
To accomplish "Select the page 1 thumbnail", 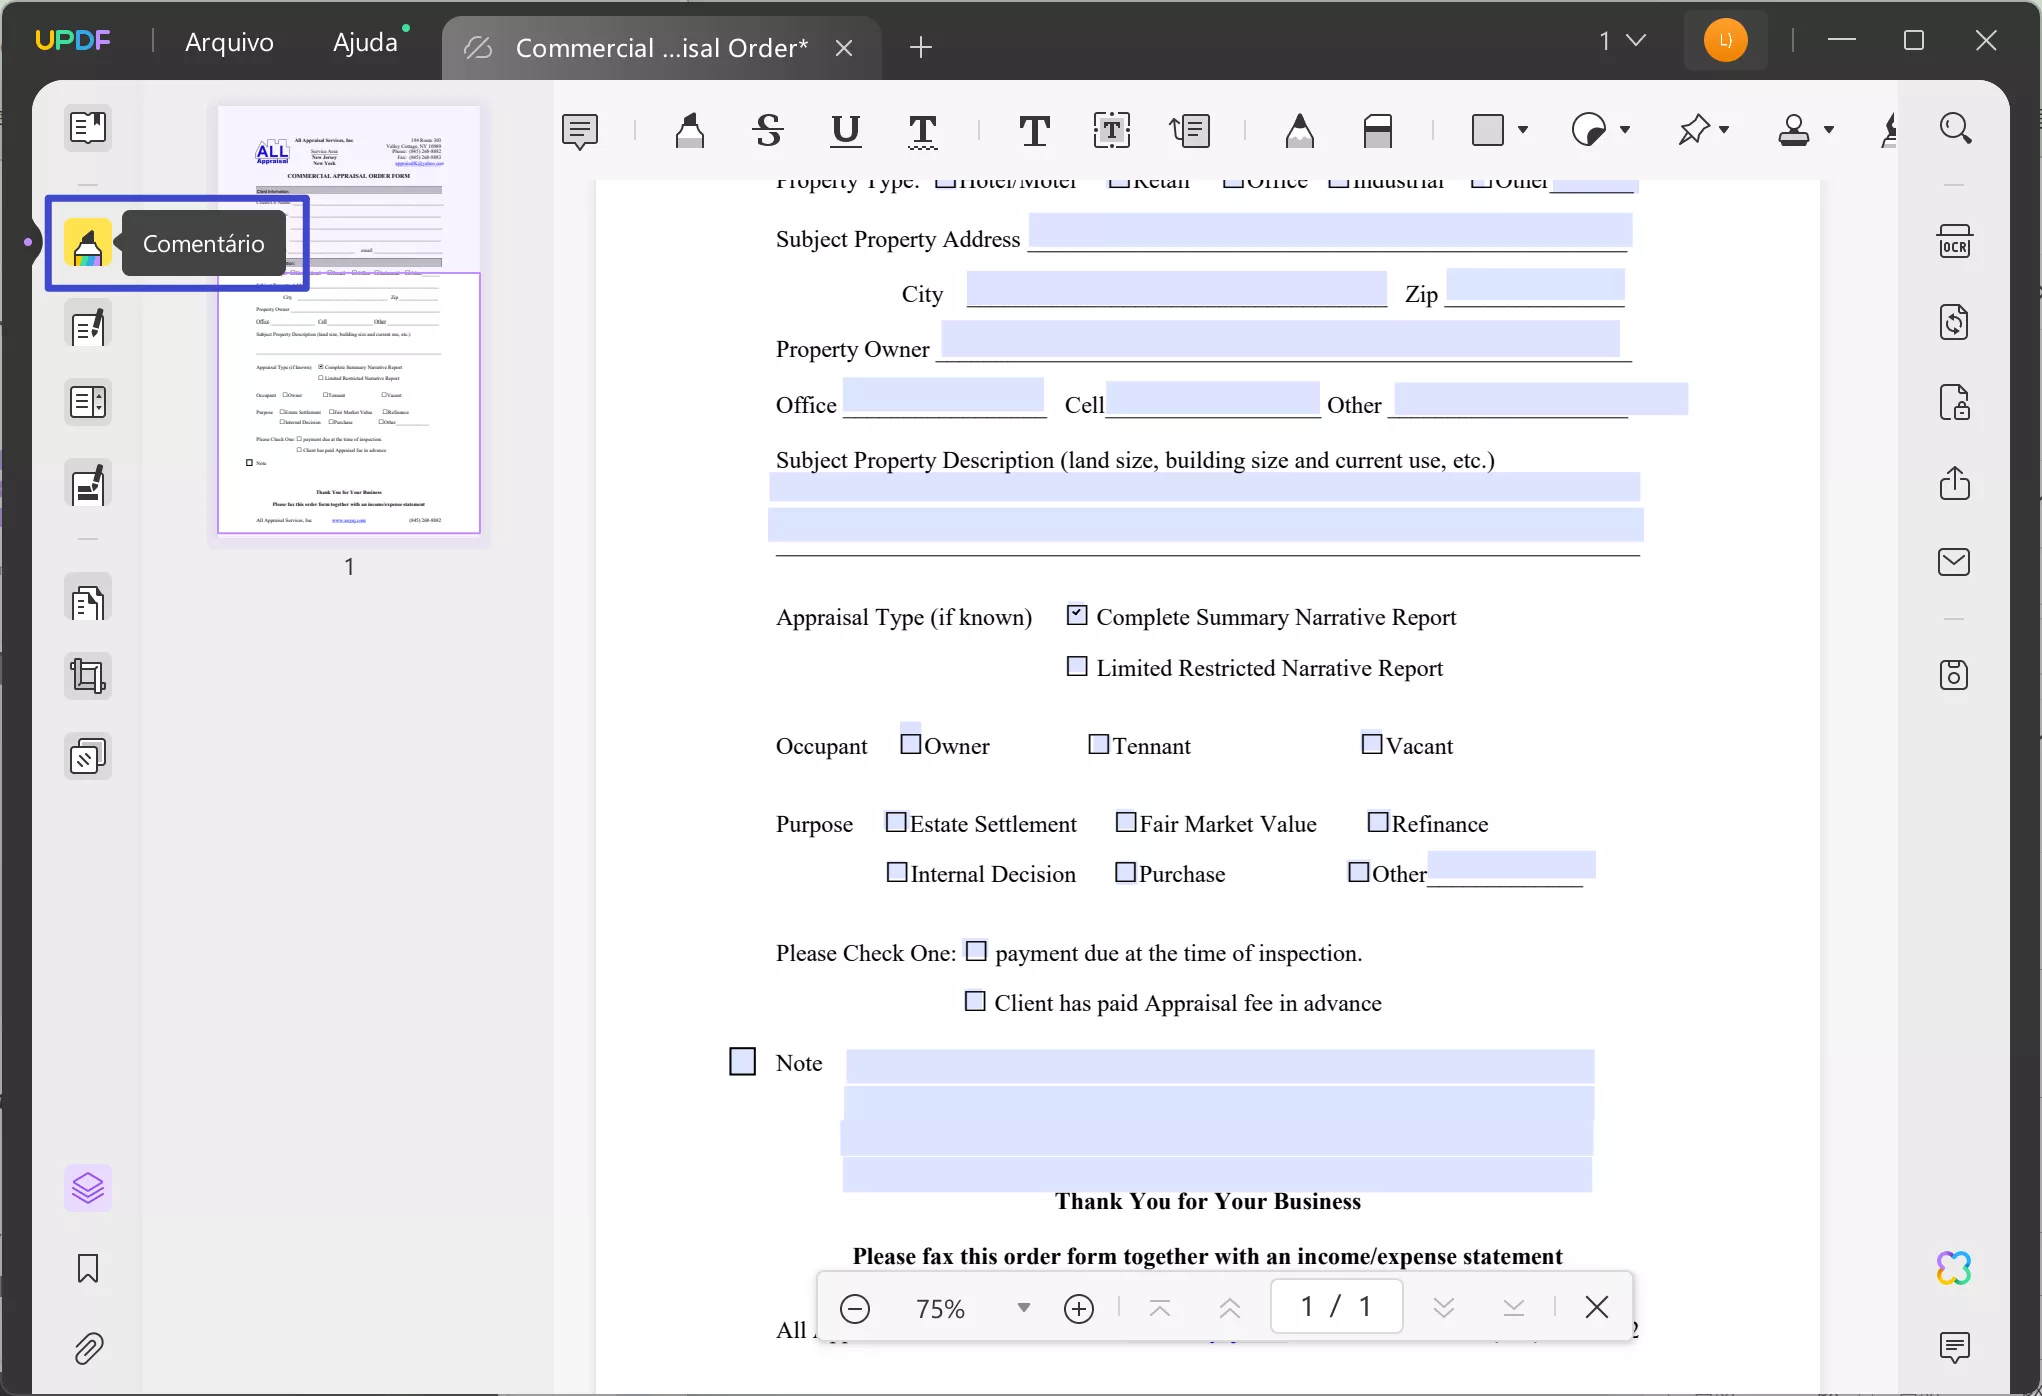I will [x=348, y=320].
